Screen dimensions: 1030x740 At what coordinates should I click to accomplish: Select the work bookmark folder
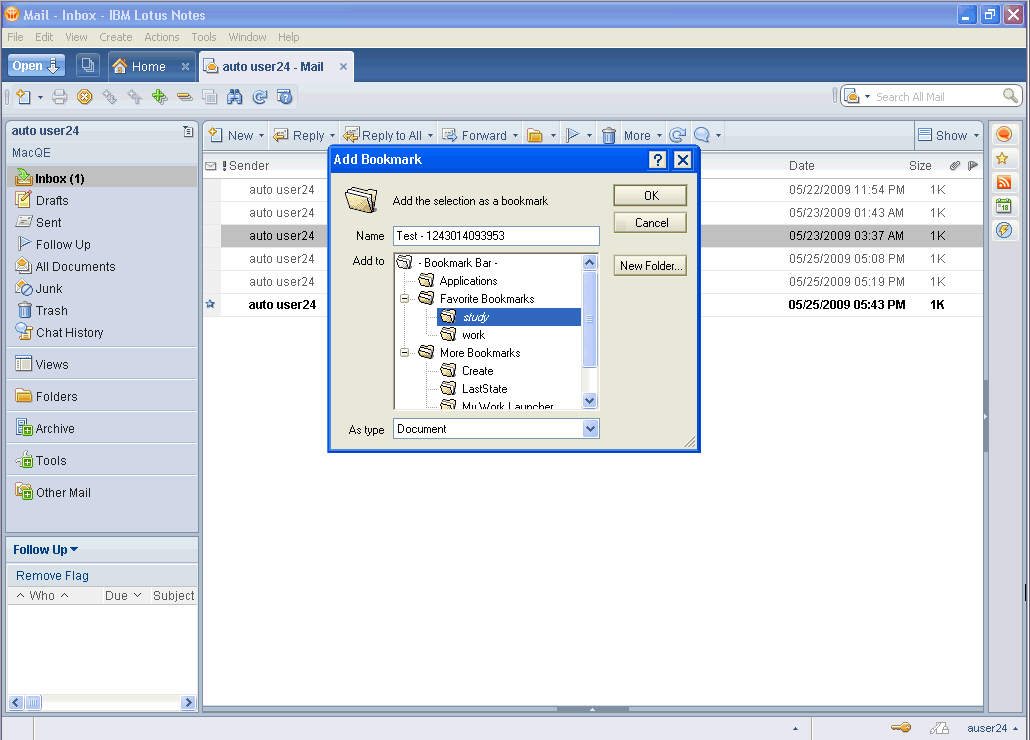(473, 335)
